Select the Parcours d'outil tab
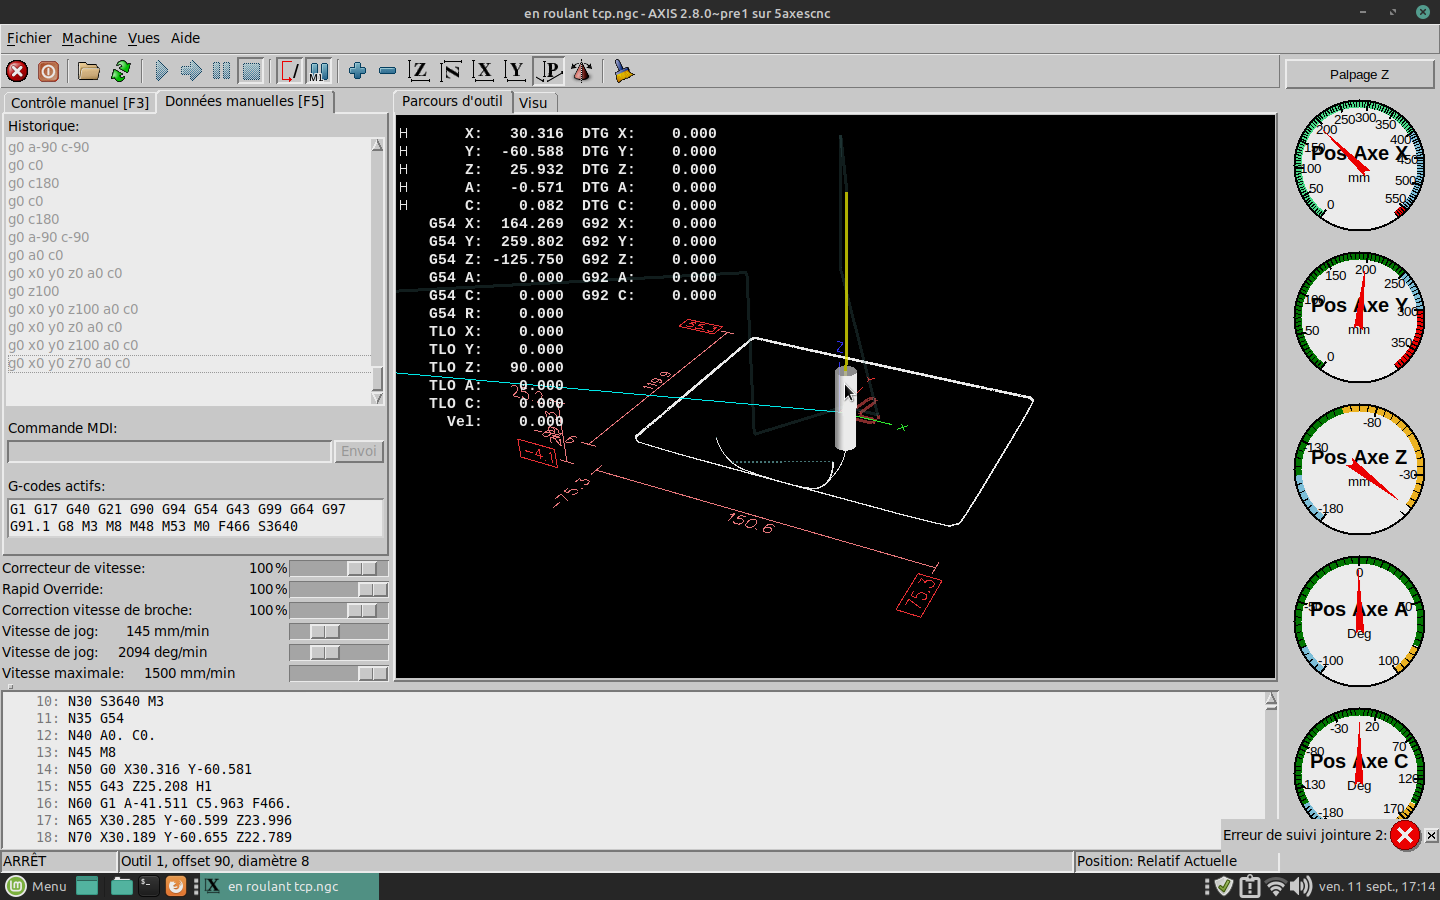The height and width of the screenshot is (900, 1440). (x=452, y=101)
